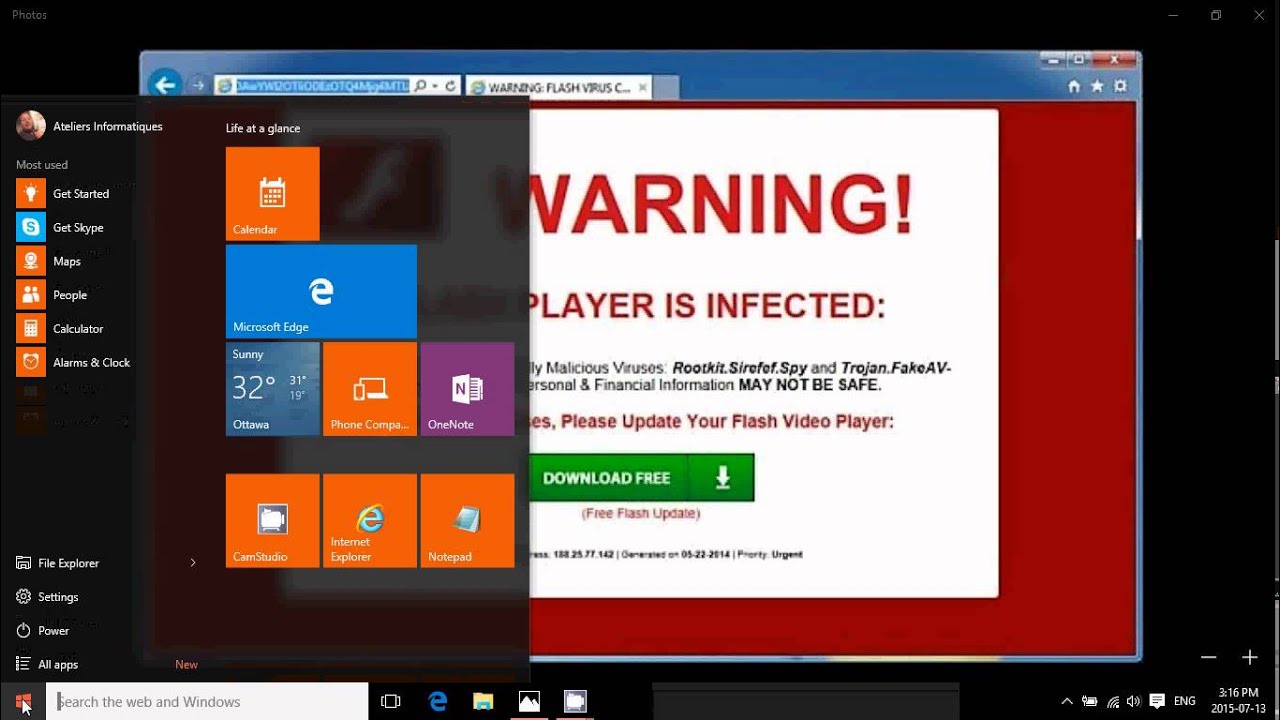Open File Explorer taskbar icon
1280x720 pixels.
tap(483, 702)
